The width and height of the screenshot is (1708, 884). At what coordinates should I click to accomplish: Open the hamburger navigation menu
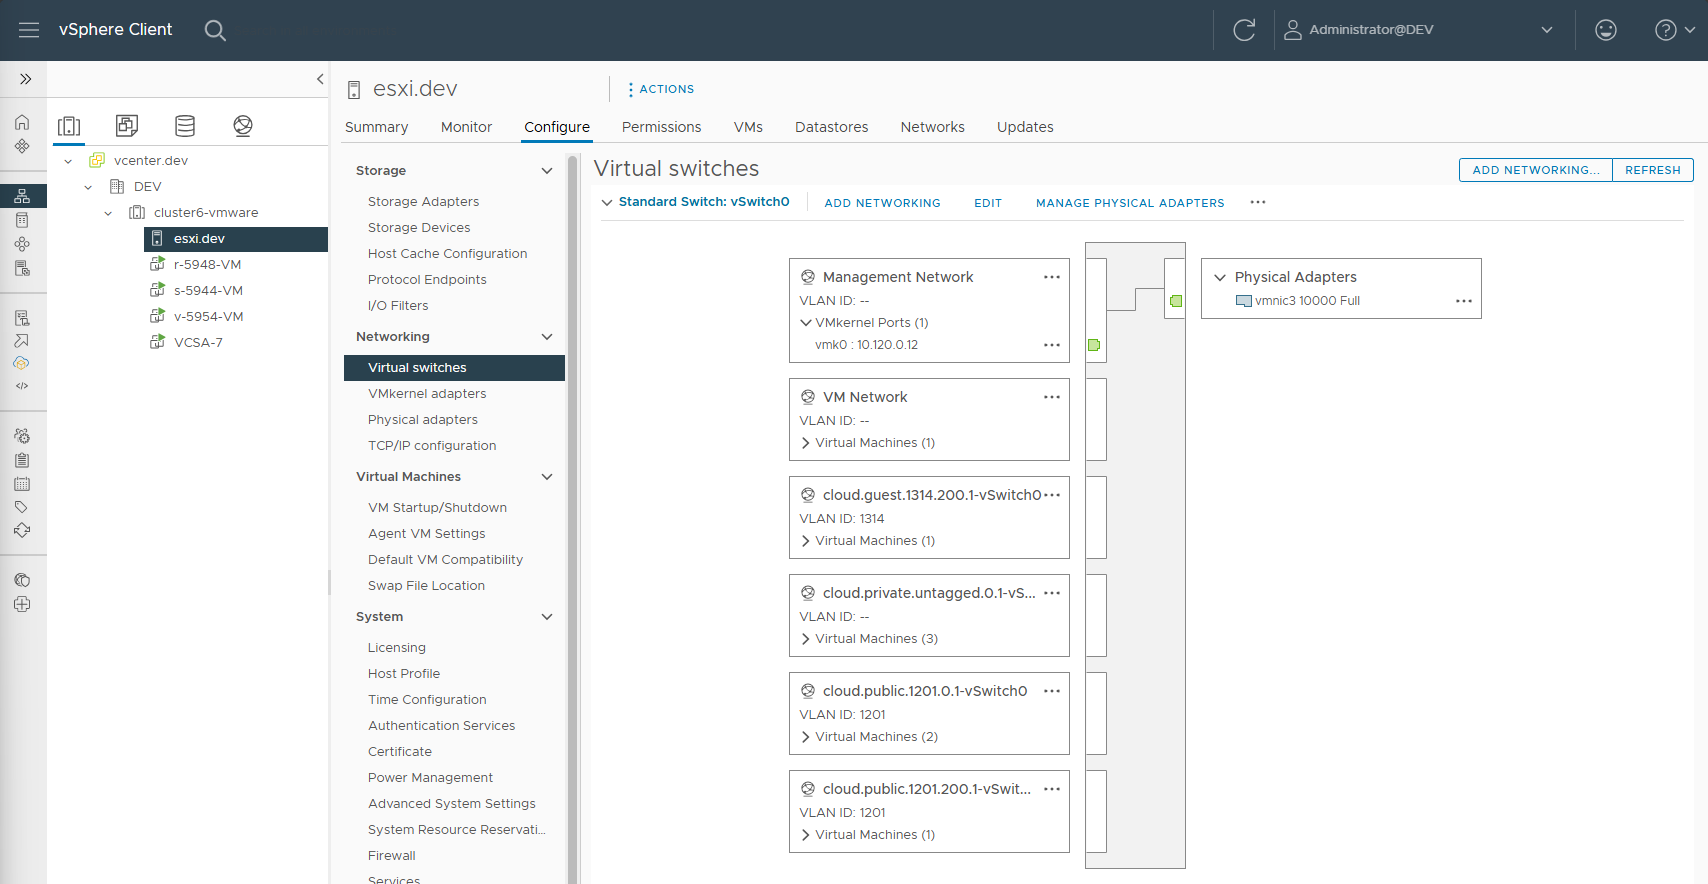click(29, 30)
